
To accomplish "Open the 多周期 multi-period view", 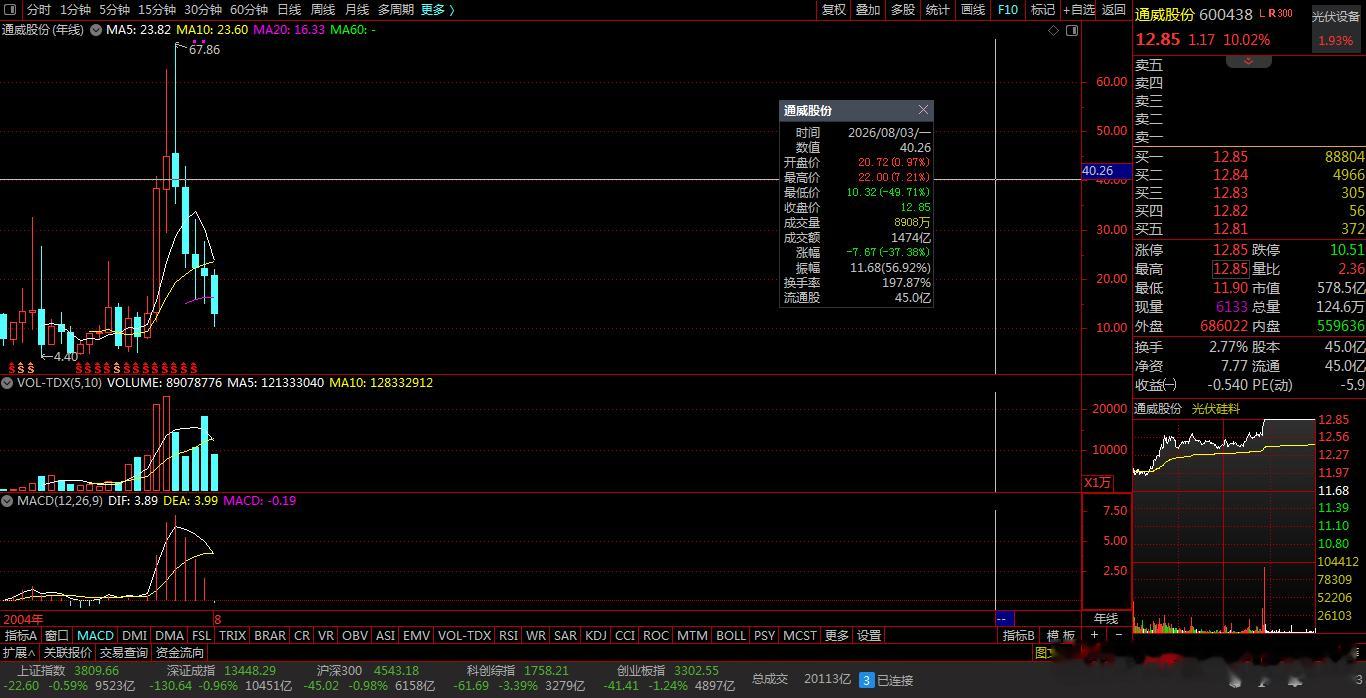I will pyautogui.click(x=396, y=9).
